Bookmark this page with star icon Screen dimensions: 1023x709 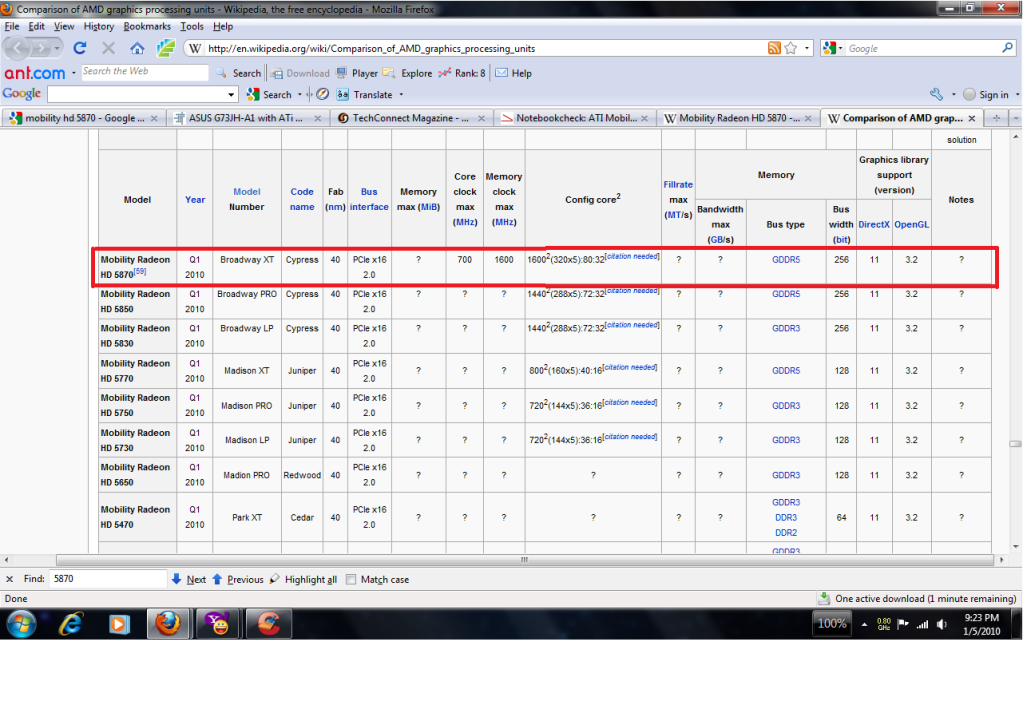pyautogui.click(x=791, y=48)
